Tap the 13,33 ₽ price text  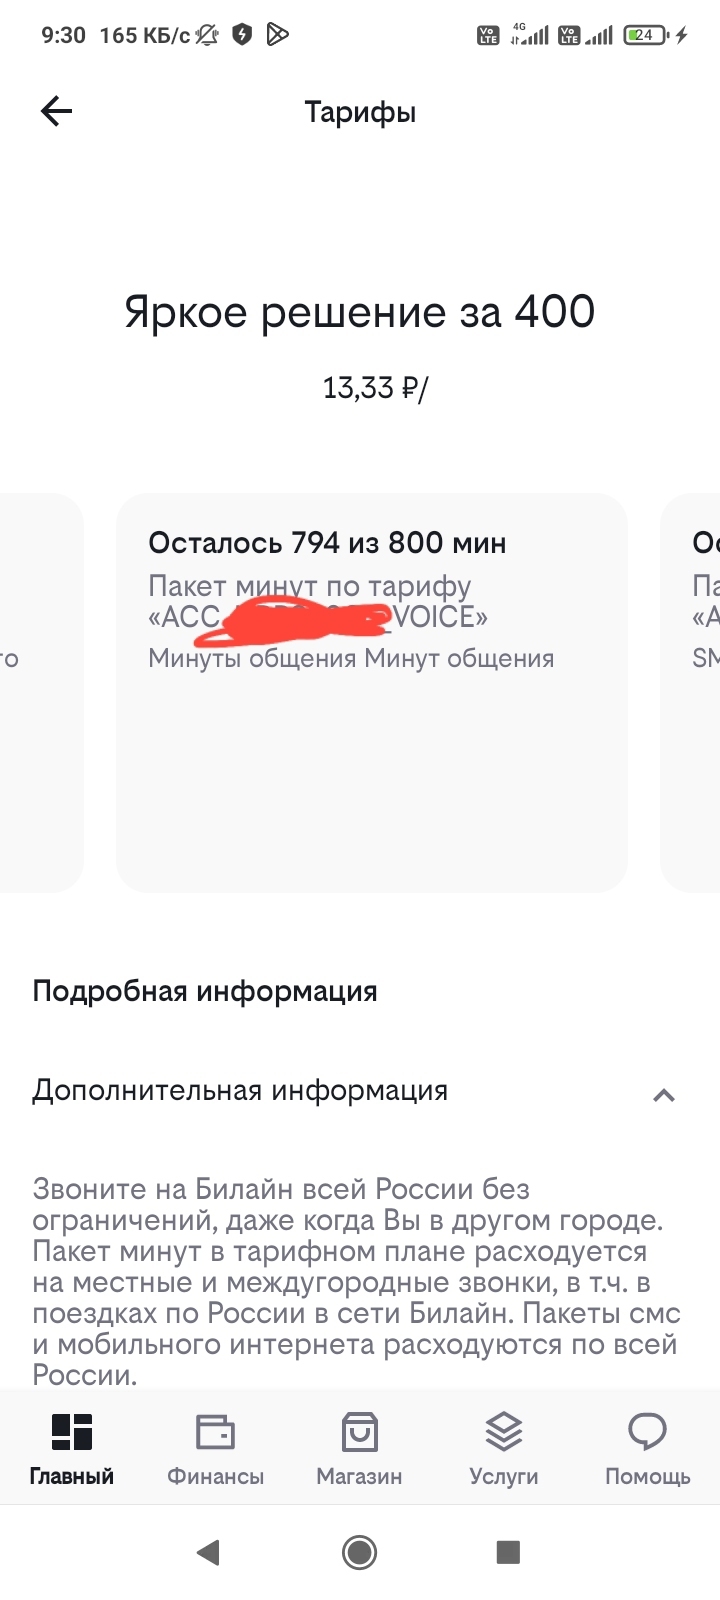point(375,388)
